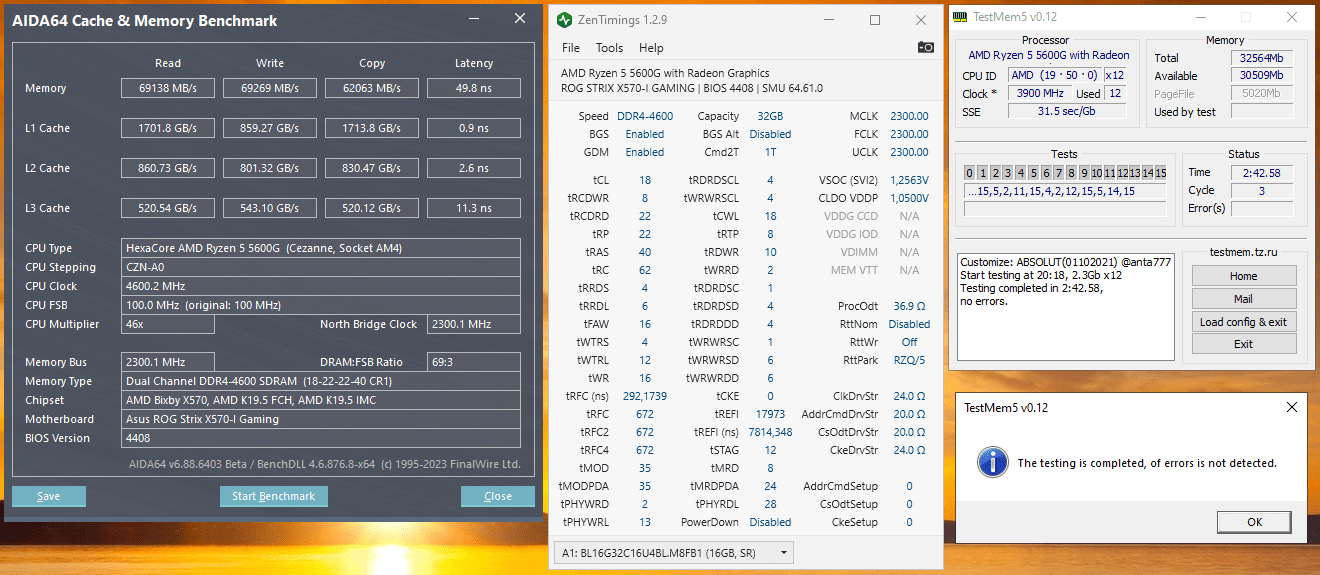Click Home button in TestMem5

click(x=1244, y=276)
